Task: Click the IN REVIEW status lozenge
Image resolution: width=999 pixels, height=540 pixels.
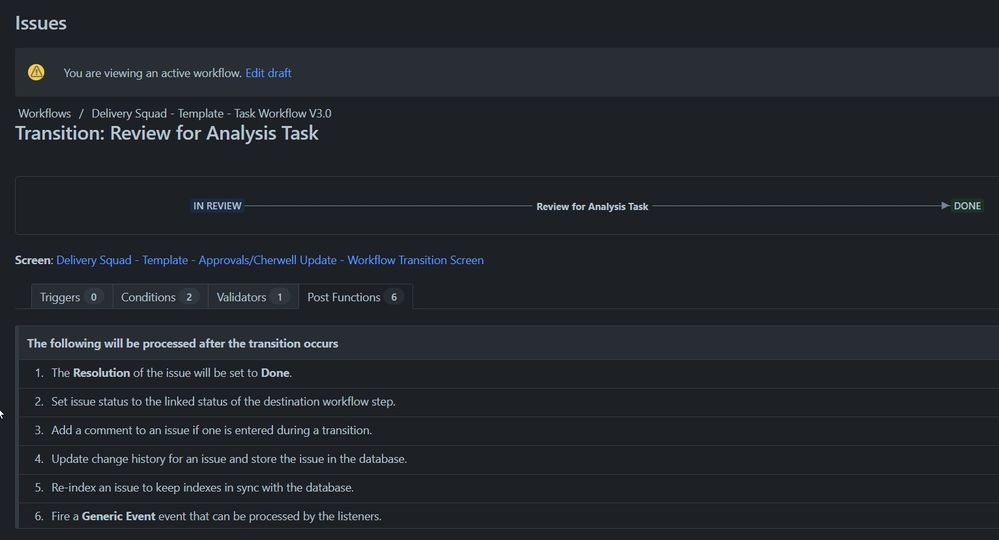Action: [x=217, y=206]
